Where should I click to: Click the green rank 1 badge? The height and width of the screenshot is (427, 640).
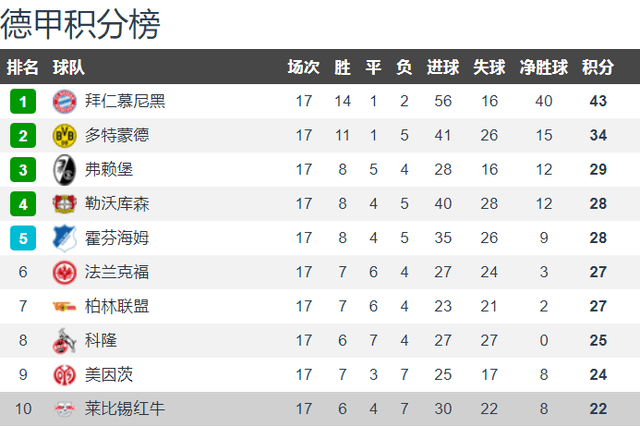click(23, 101)
